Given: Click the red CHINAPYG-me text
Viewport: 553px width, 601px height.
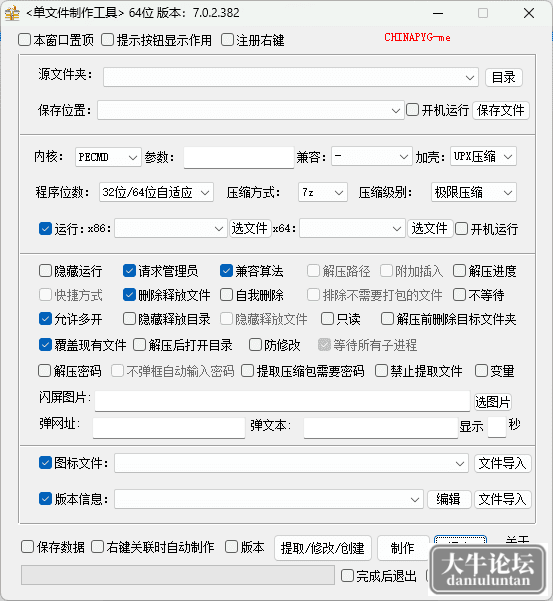Looking at the screenshot, I should point(417,38).
